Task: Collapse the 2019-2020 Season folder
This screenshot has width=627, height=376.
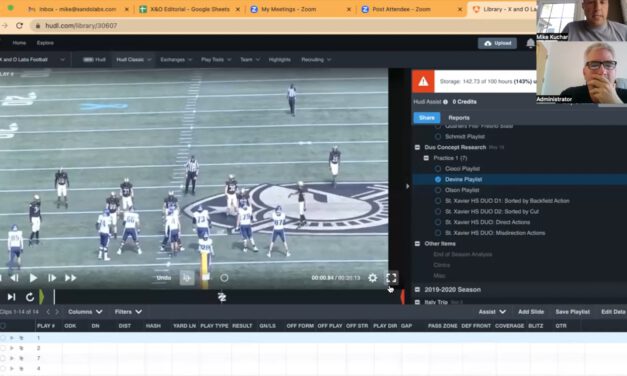Action: (x=417, y=289)
